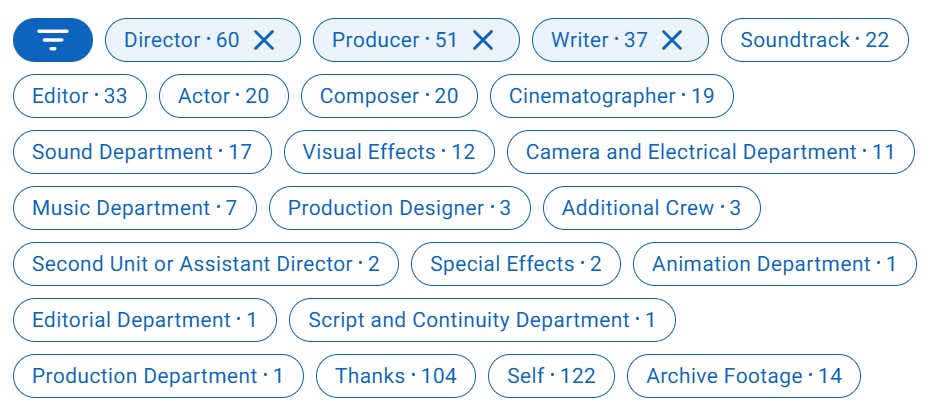Remove the Producer filter with its X
This screenshot has width=925, height=405.
(483, 40)
